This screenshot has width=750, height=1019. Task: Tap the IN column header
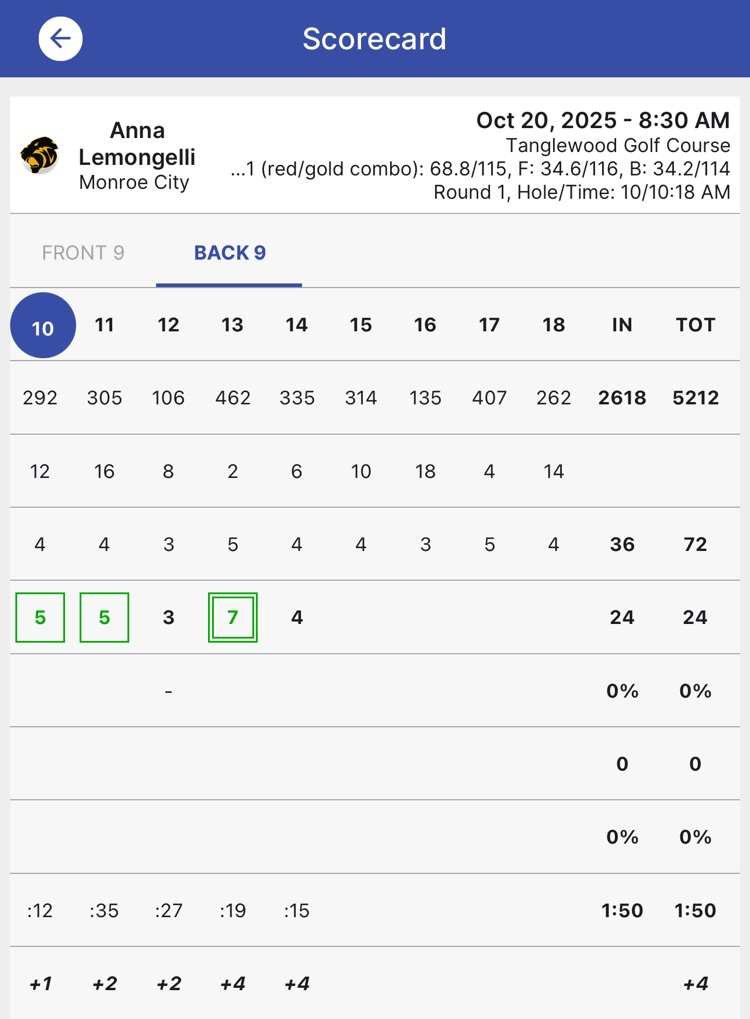[x=622, y=325]
